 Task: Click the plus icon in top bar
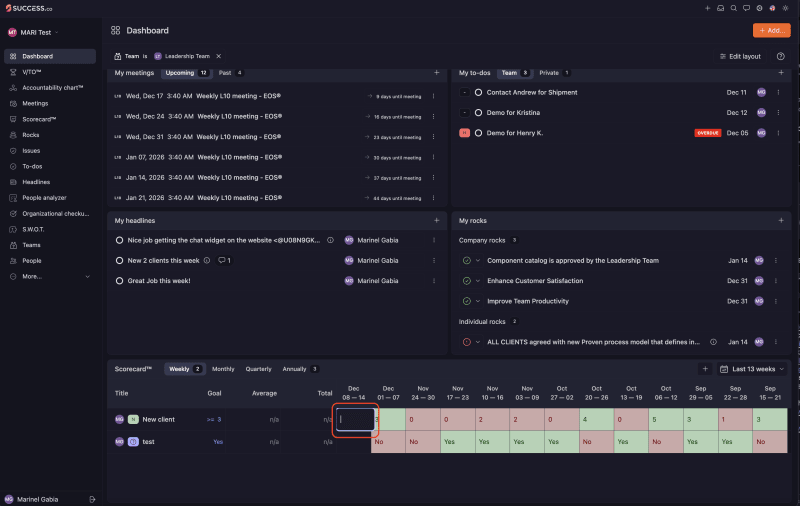708,8
